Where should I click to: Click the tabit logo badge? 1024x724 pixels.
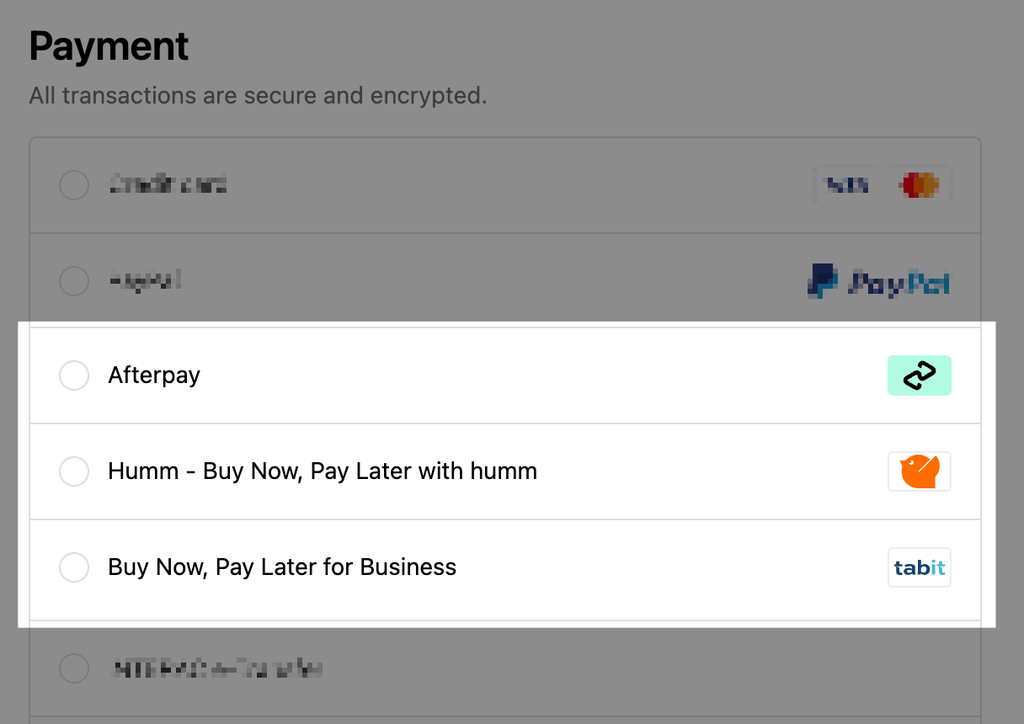919,567
